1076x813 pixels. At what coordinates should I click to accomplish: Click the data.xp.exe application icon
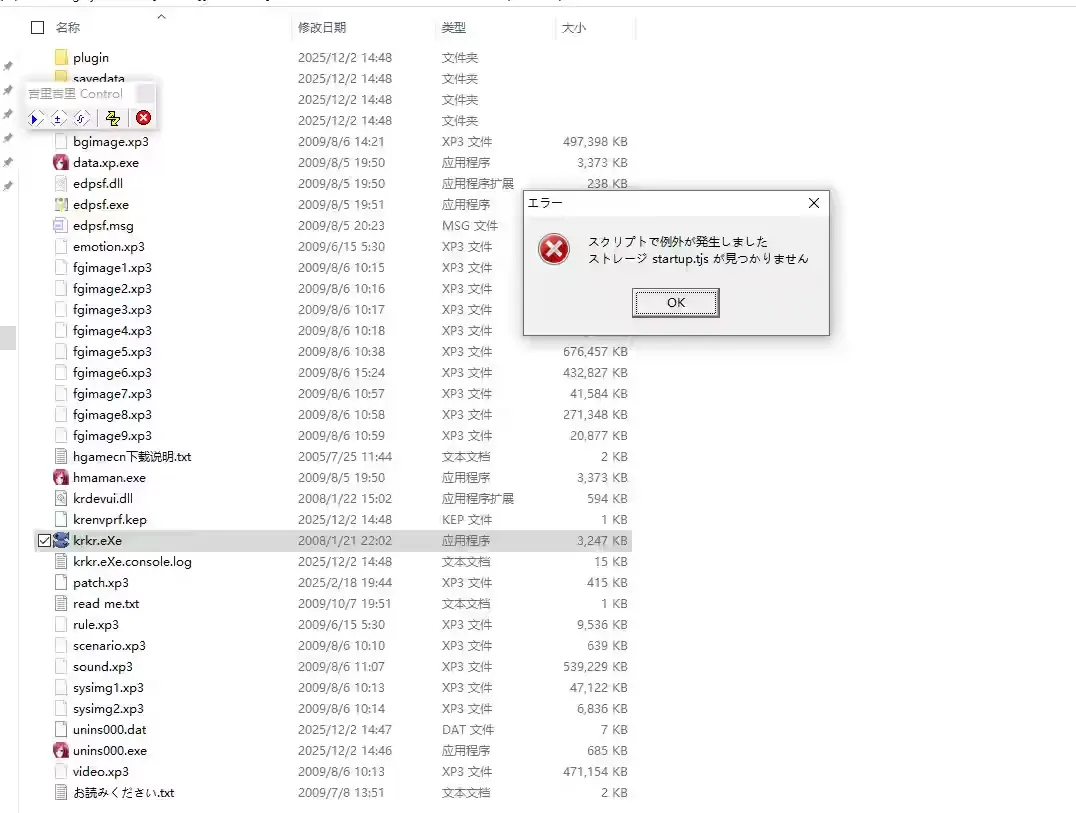tap(61, 163)
